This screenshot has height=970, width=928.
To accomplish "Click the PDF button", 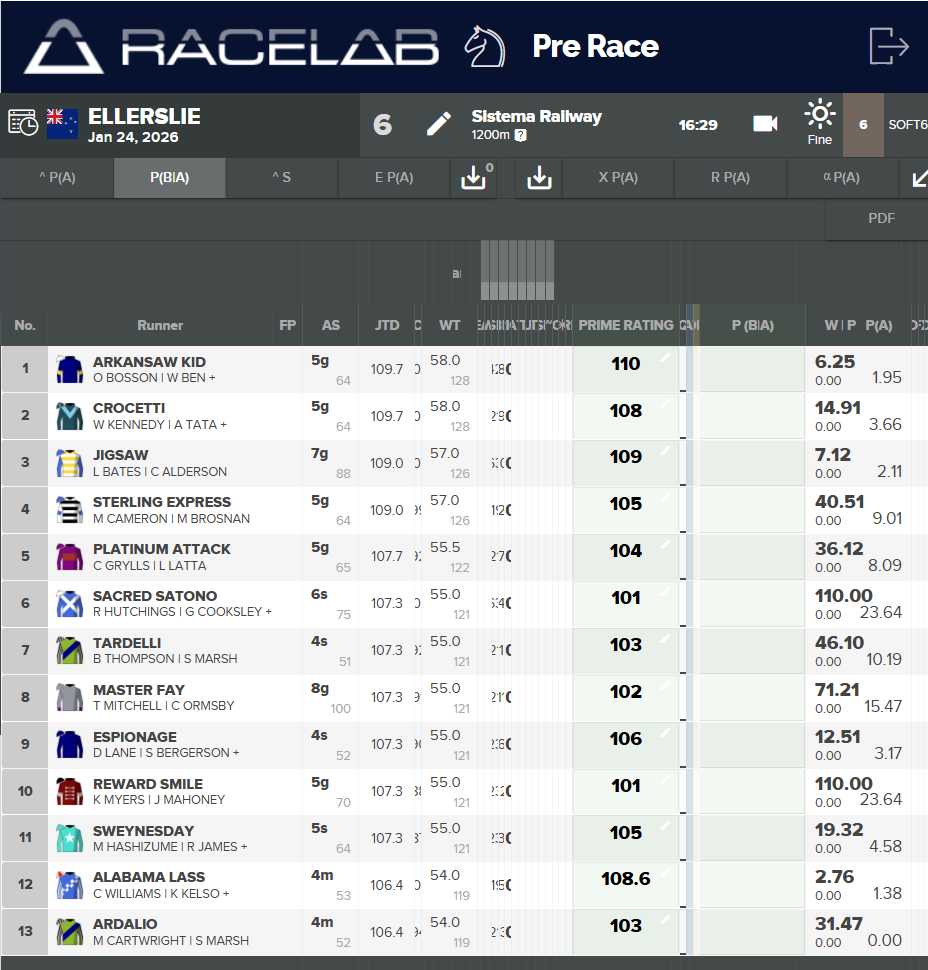I will click(x=881, y=219).
